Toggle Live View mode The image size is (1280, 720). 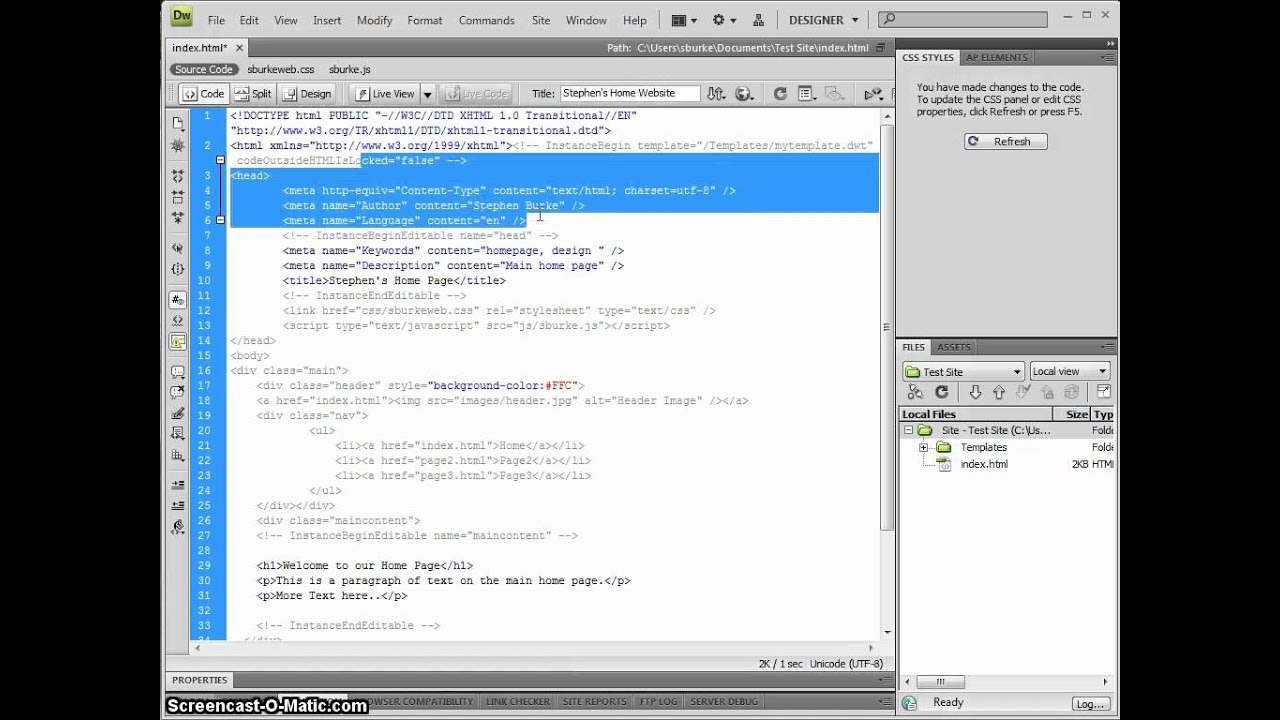(385, 94)
